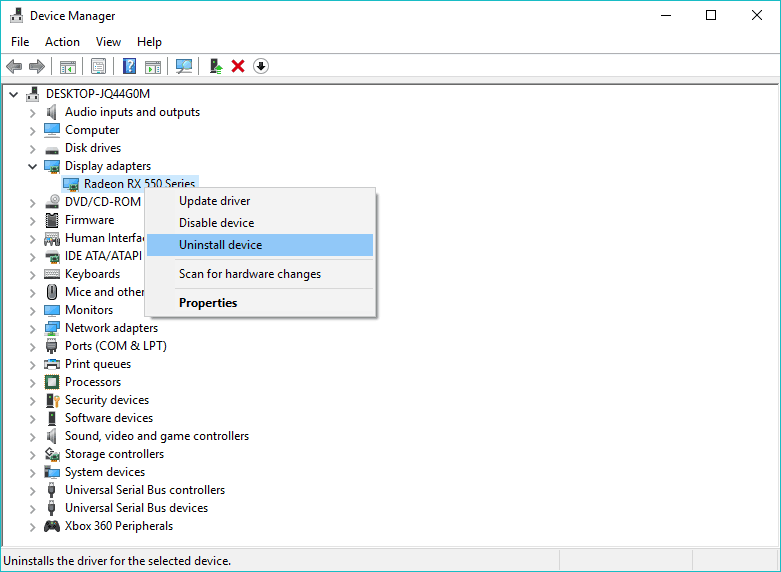Image resolution: width=781 pixels, height=572 pixels.
Task: Select the Xbox 360 Peripherals label
Action: click(x=119, y=526)
